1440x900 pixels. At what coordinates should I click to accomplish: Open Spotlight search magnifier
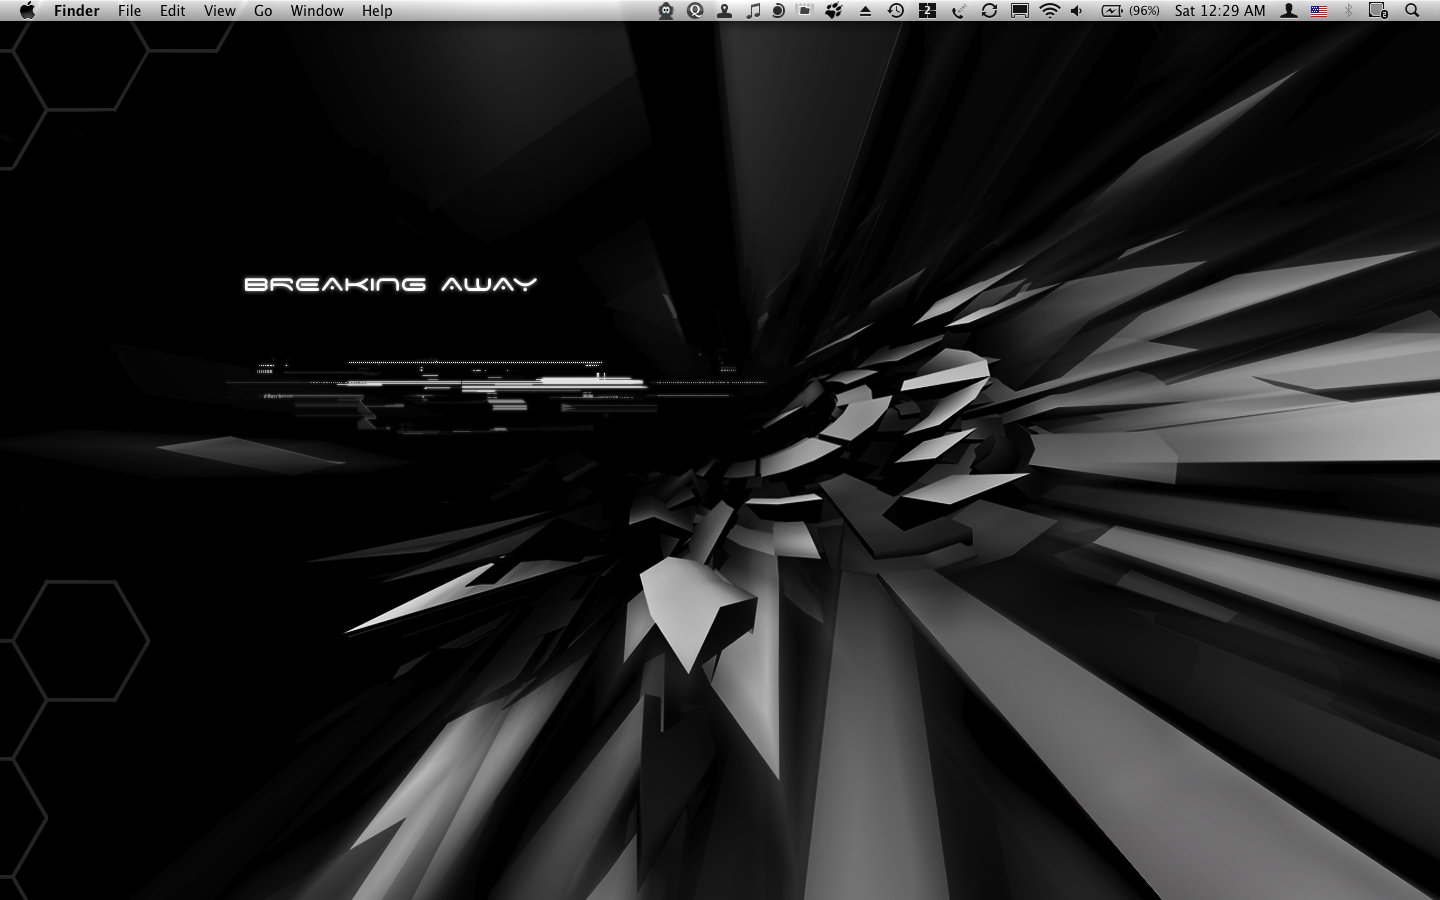pyautogui.click(x=1412, y=11)
